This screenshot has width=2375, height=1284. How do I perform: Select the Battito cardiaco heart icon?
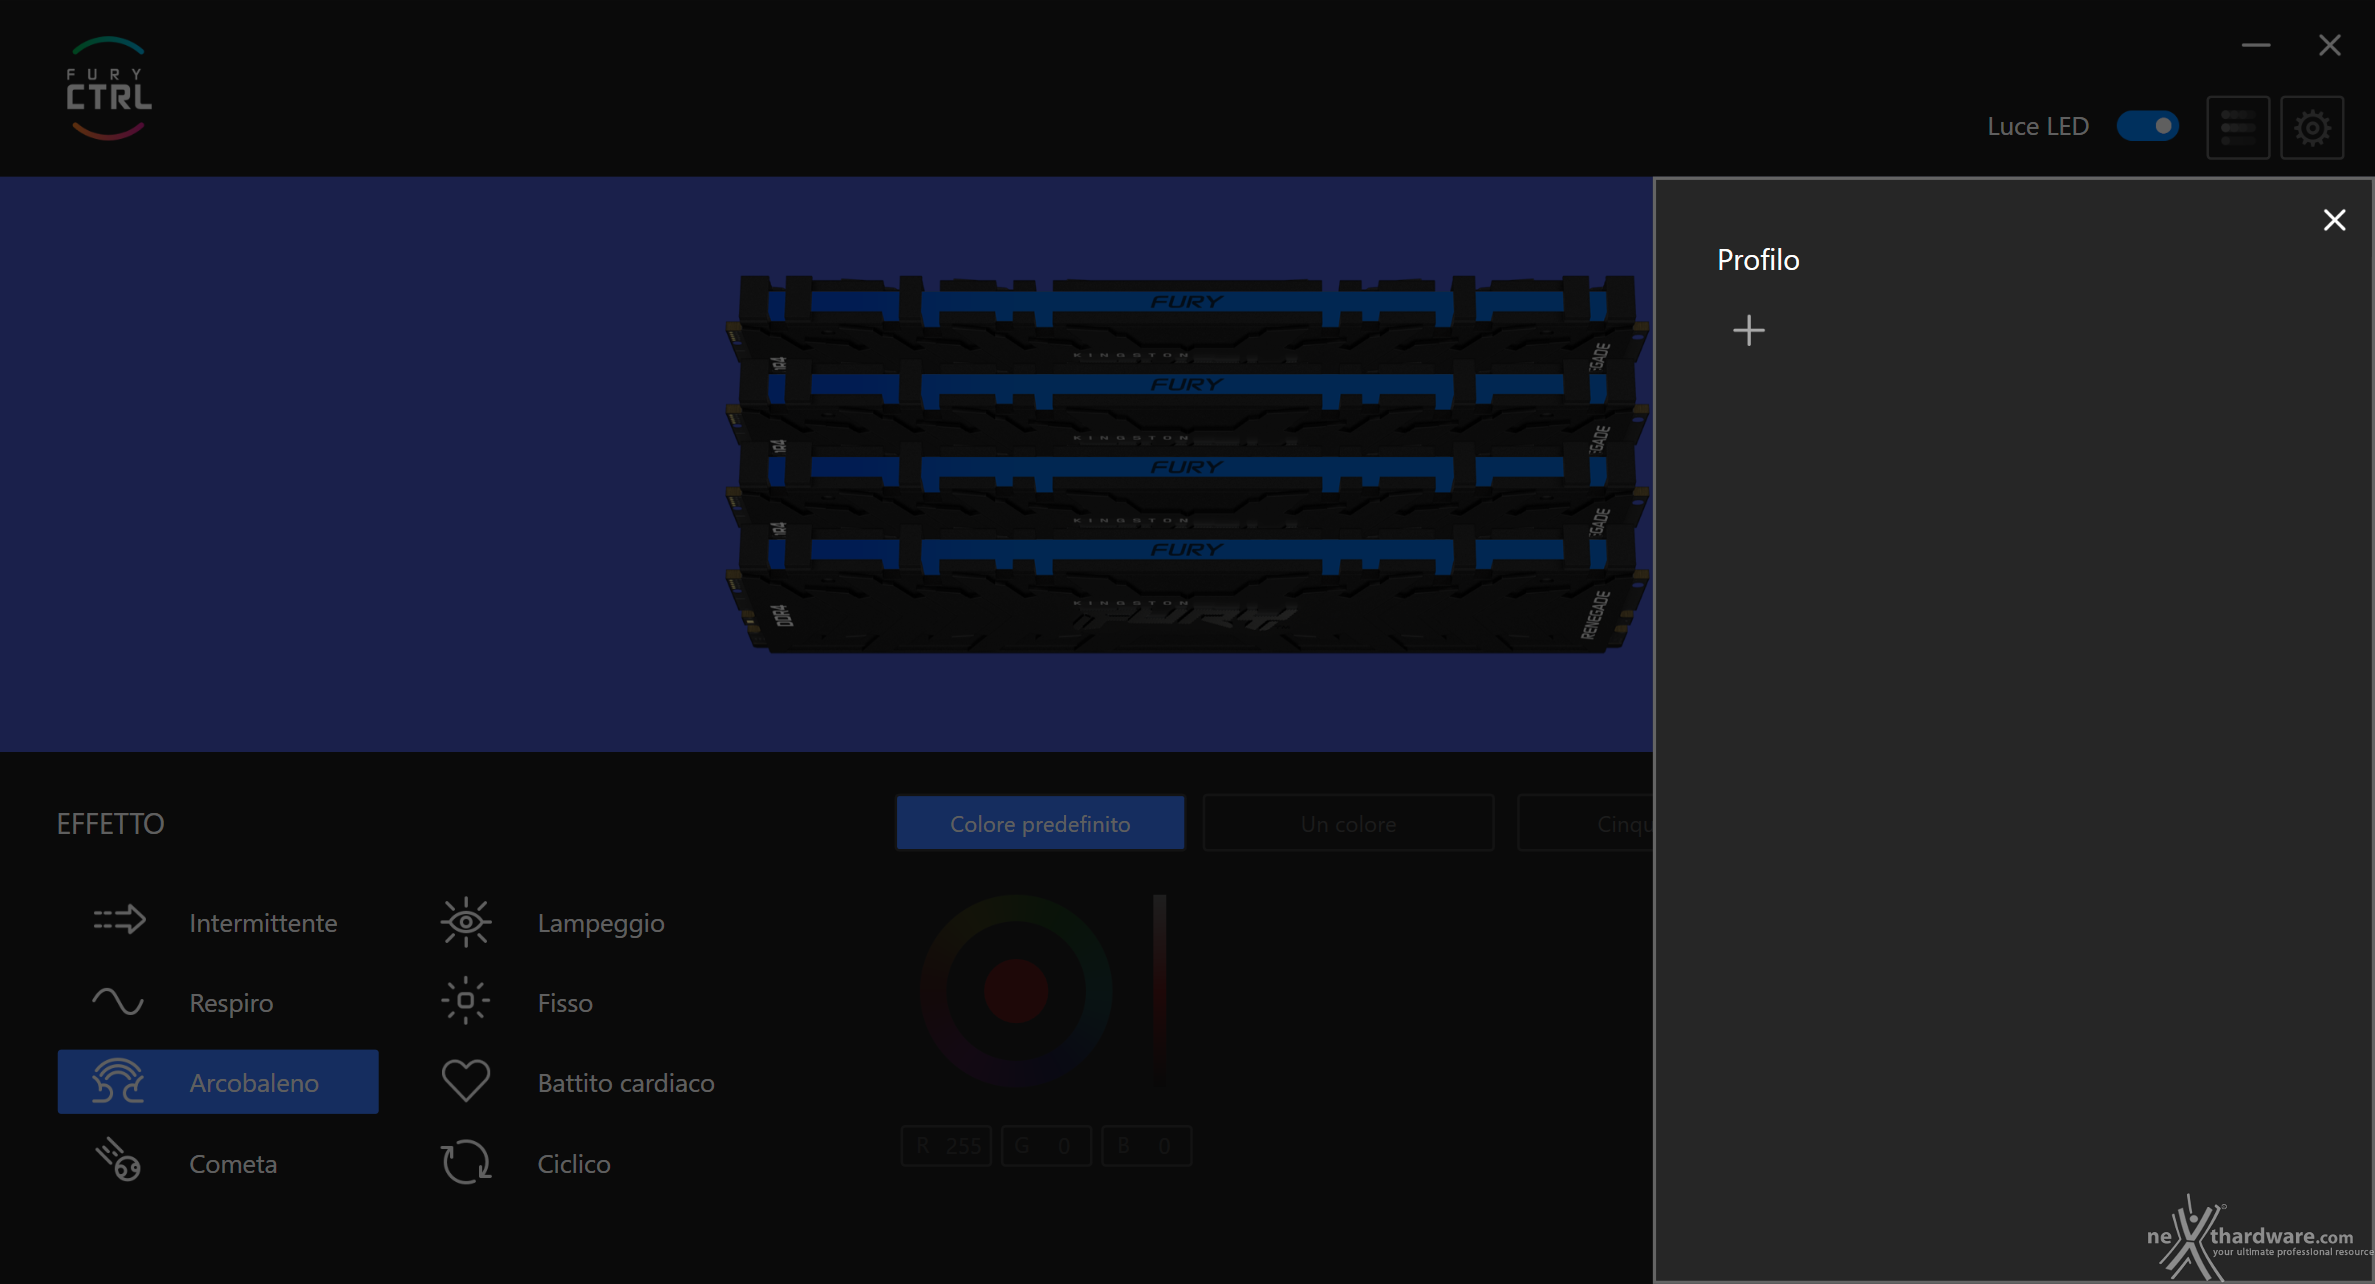click(x=466, y=1081)
